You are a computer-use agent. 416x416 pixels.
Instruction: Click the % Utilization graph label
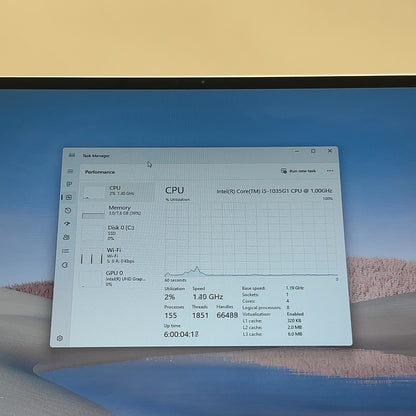tap(178, 199)
